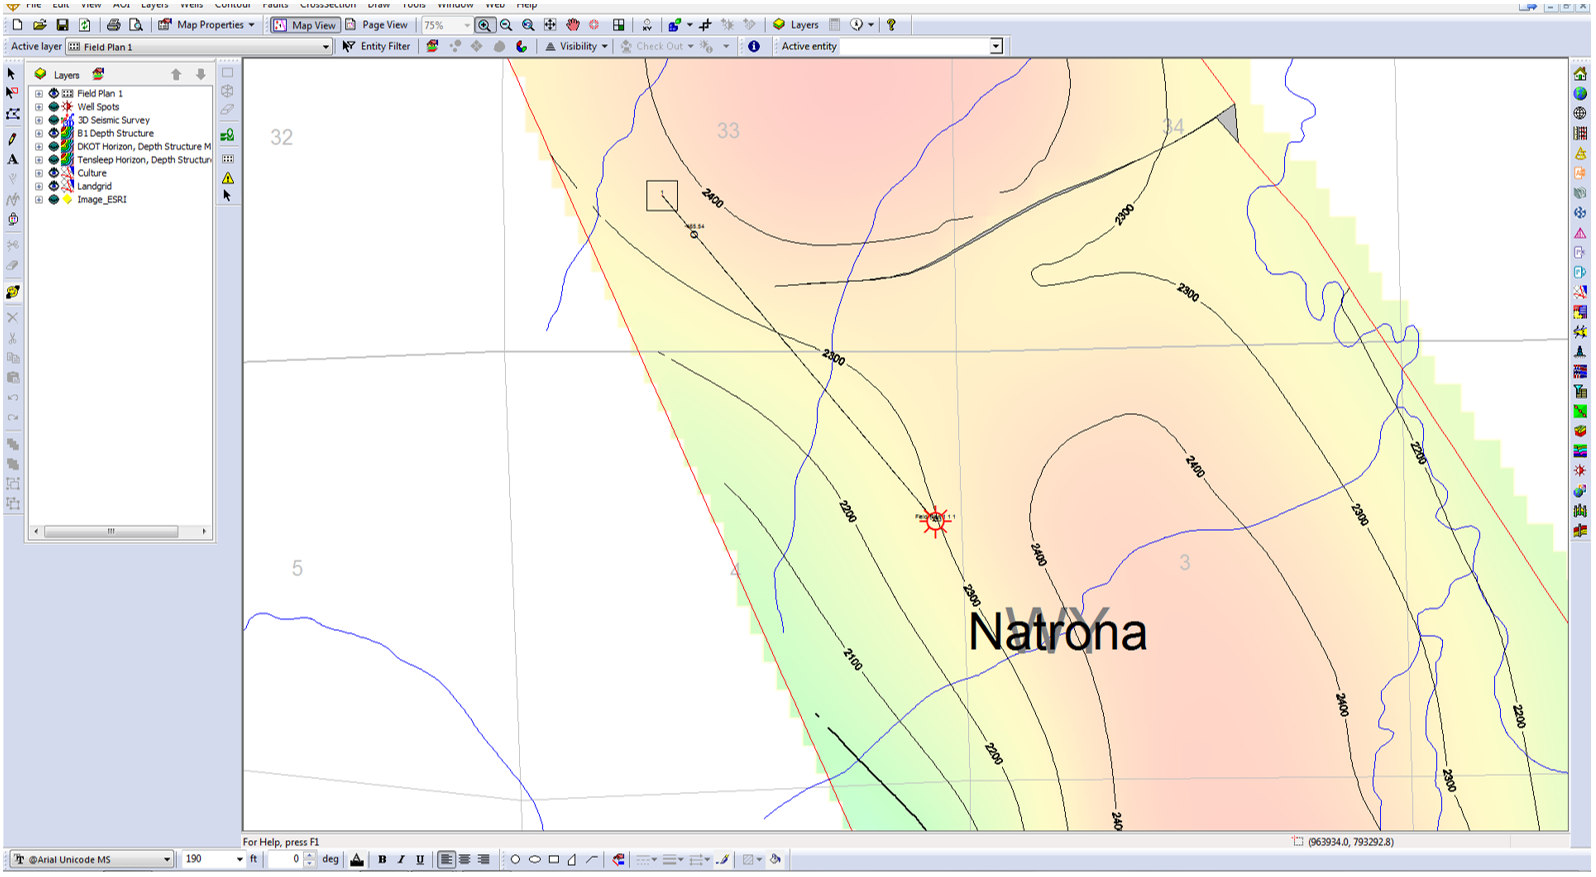Print the map using the printer icon

point(113,25)
